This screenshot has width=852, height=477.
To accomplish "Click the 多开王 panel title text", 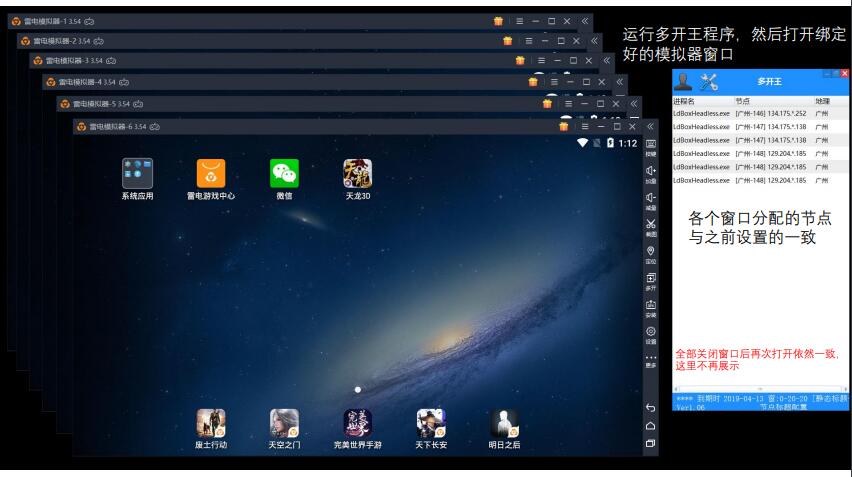I will 769,81.
